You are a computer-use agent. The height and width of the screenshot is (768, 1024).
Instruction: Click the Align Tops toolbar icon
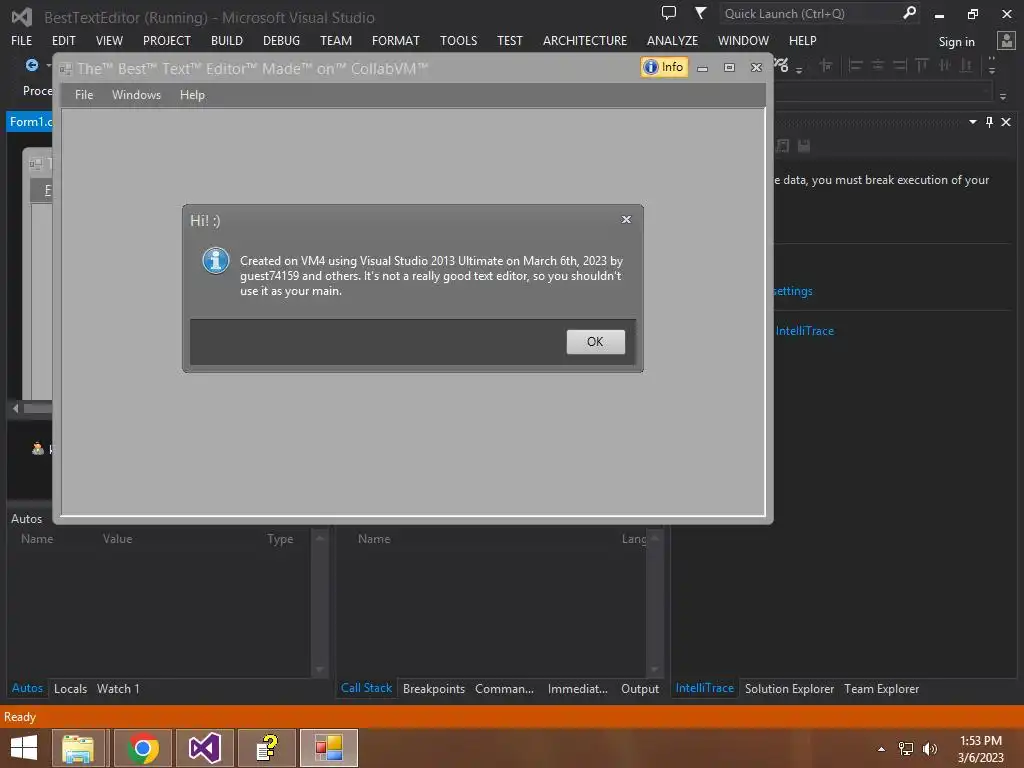click(922, 65)
